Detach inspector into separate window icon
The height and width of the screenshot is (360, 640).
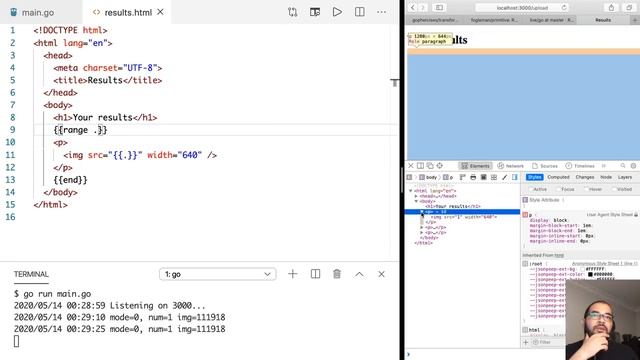[x=430, y=166]
